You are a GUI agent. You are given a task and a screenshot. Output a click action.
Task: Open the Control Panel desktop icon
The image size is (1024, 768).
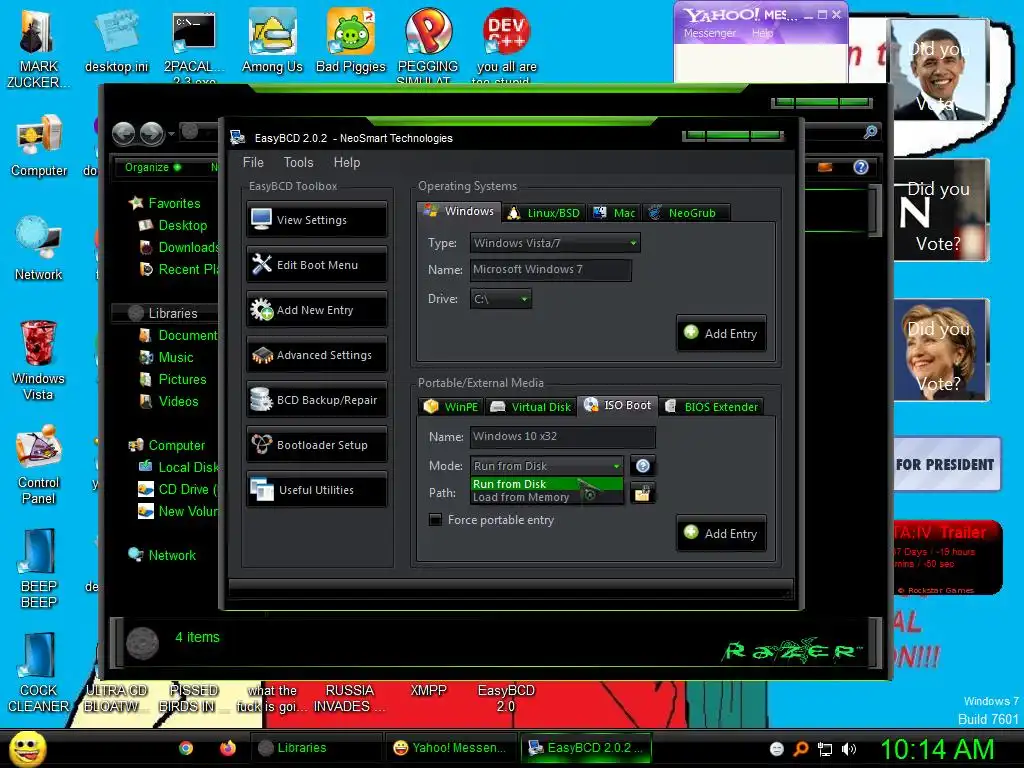[x=39, y=464]
